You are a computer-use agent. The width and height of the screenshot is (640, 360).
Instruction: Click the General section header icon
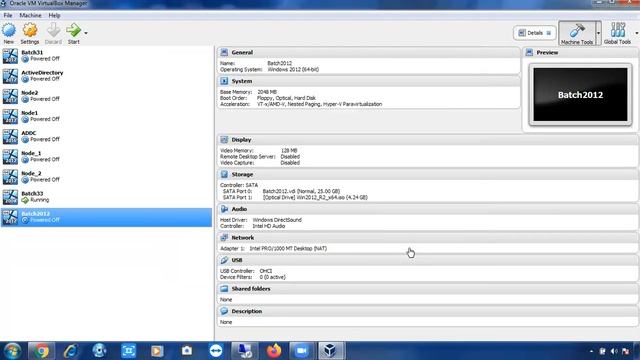[x=224, y=52]
